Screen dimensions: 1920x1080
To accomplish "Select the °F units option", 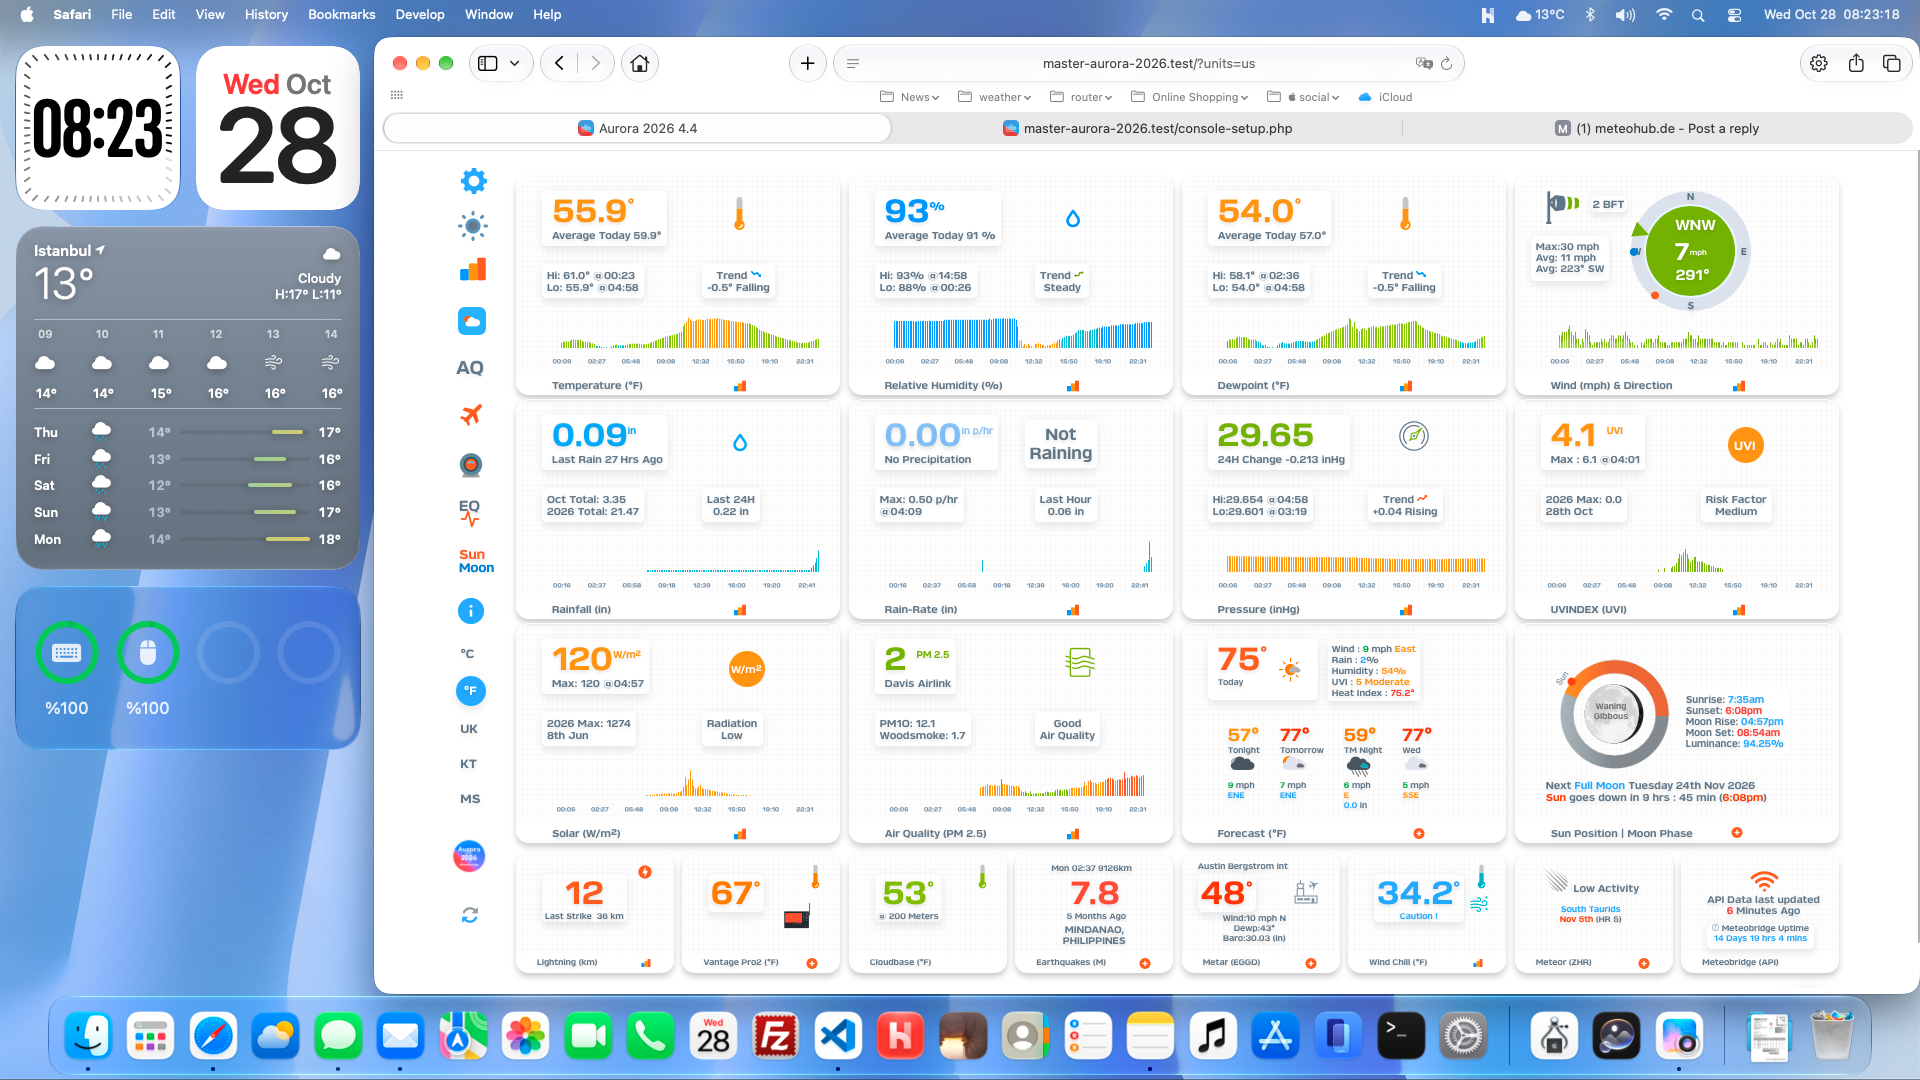I will pos(470,691).
